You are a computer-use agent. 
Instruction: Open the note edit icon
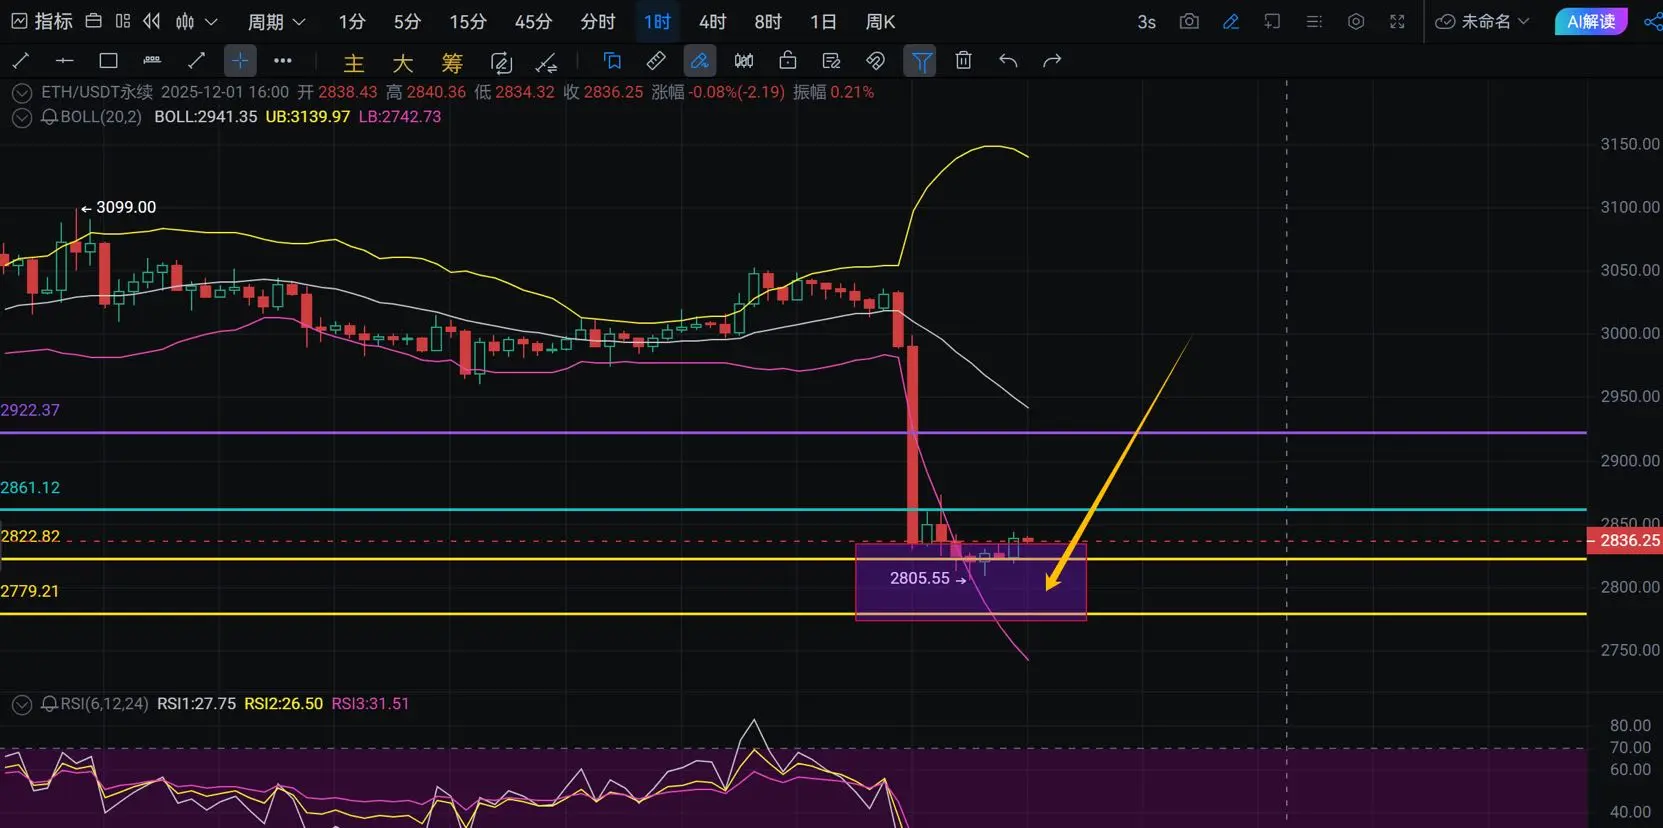coord(831,61)
